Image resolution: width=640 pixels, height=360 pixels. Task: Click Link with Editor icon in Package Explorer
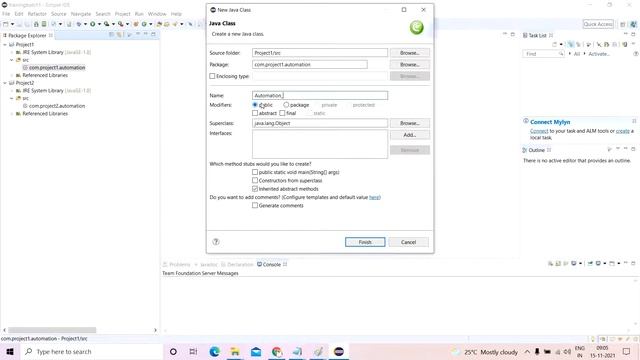[x=120, y=35]
